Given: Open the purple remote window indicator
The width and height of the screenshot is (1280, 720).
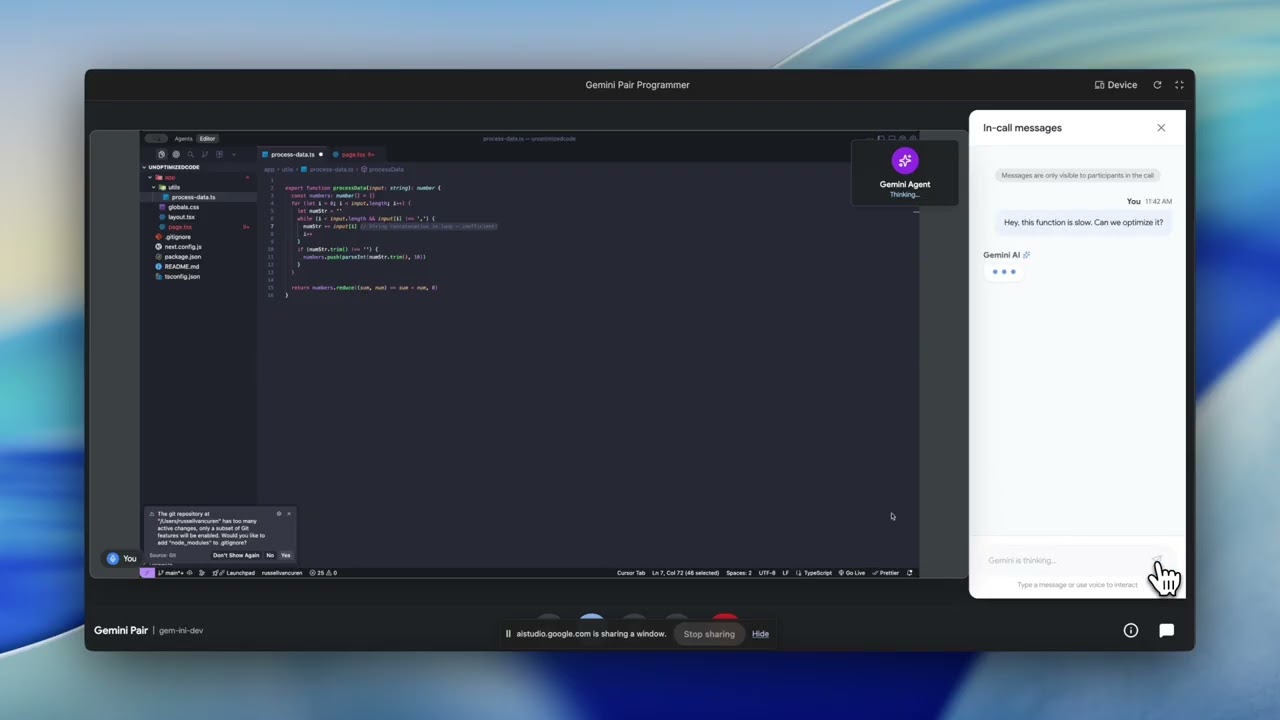Looking at the screenshot, I should (x=147, y=573).
